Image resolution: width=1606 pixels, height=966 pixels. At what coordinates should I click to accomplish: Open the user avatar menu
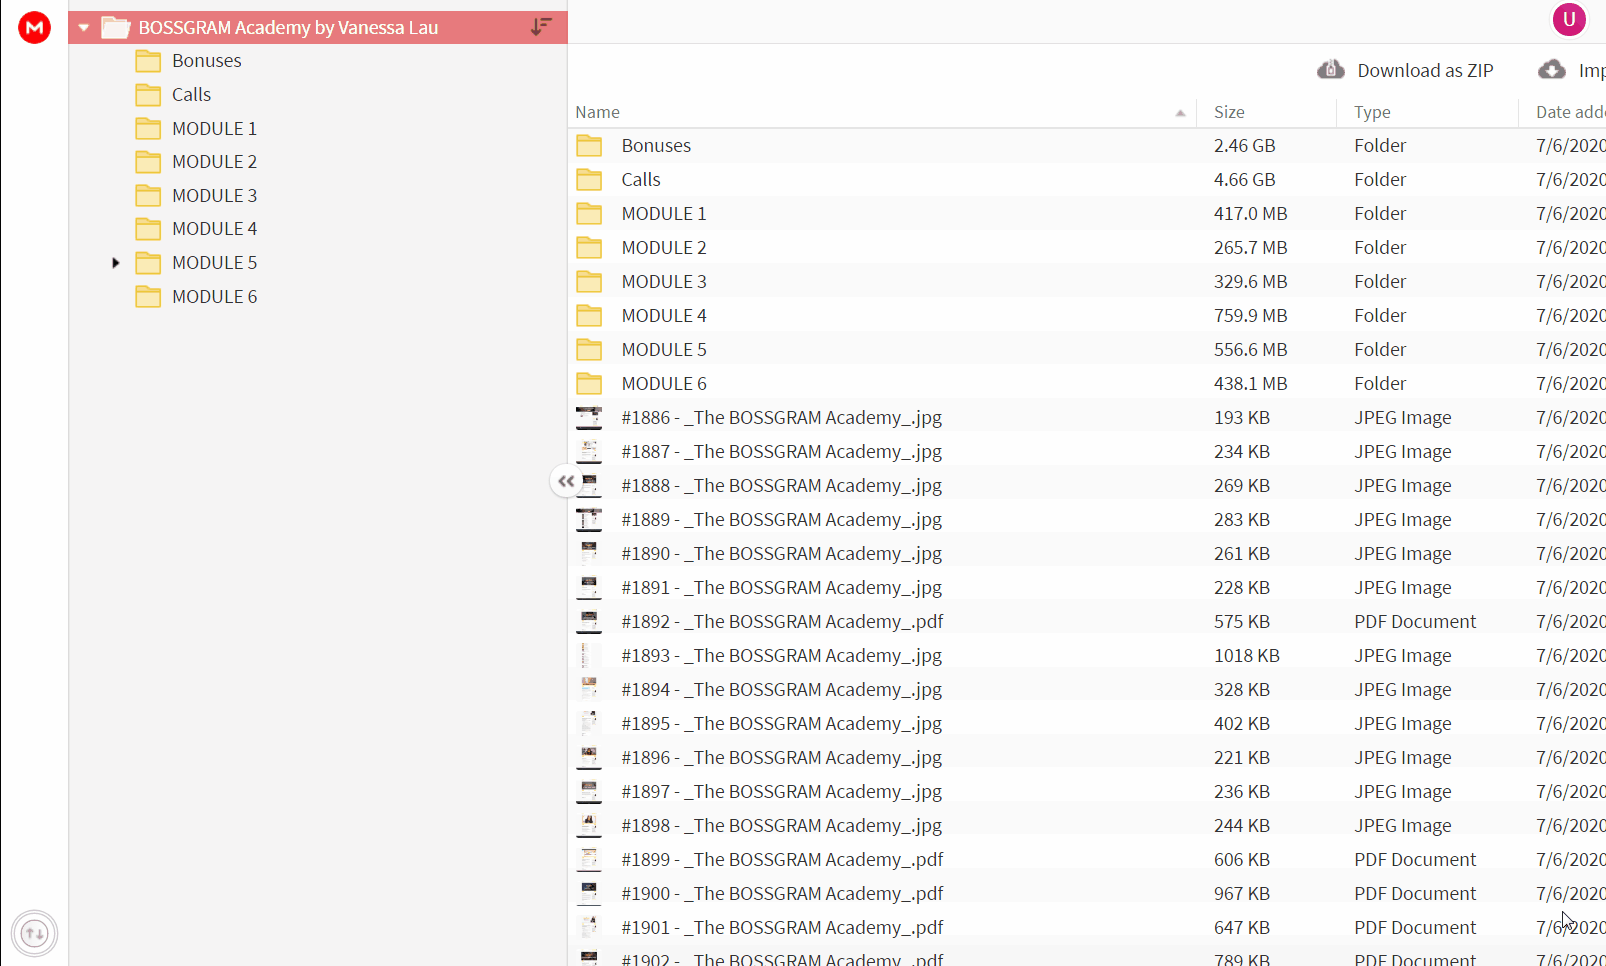[x=1568, y=19]
